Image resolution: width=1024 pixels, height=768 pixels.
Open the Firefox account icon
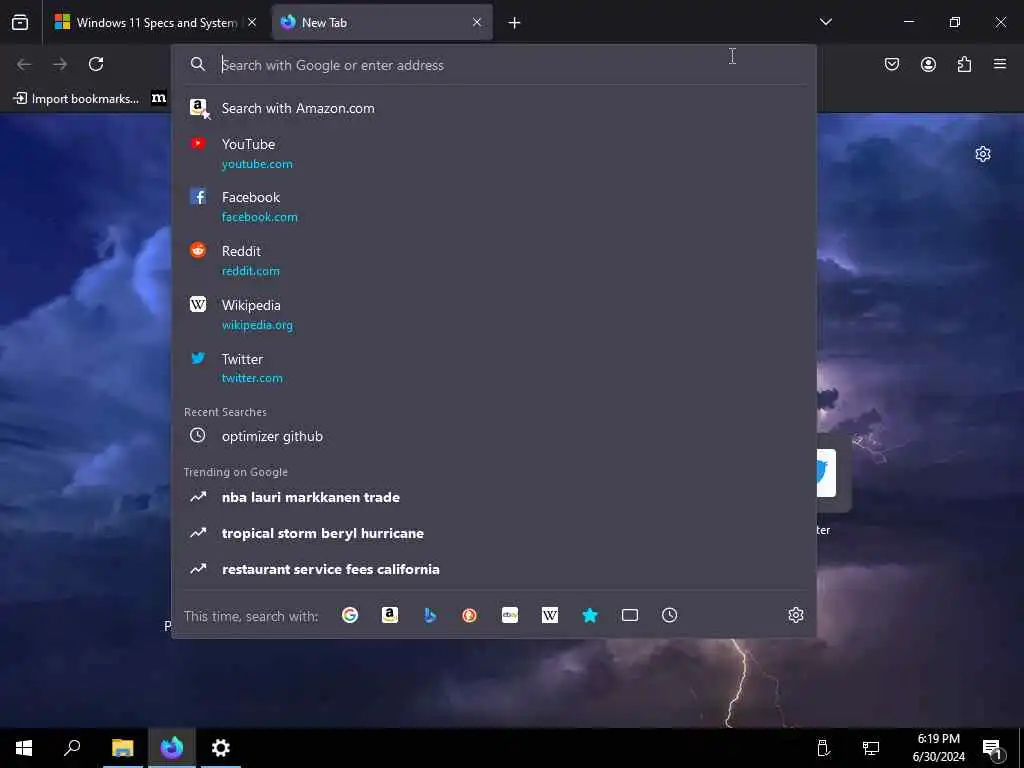928,64
